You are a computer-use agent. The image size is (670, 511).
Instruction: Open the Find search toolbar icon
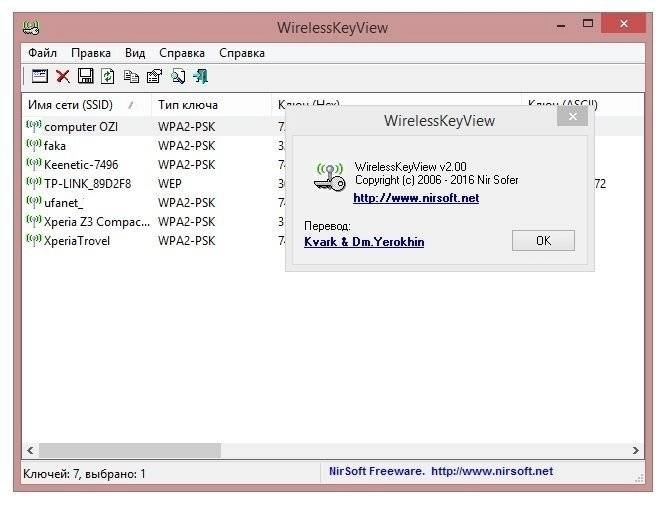(178, 76)
